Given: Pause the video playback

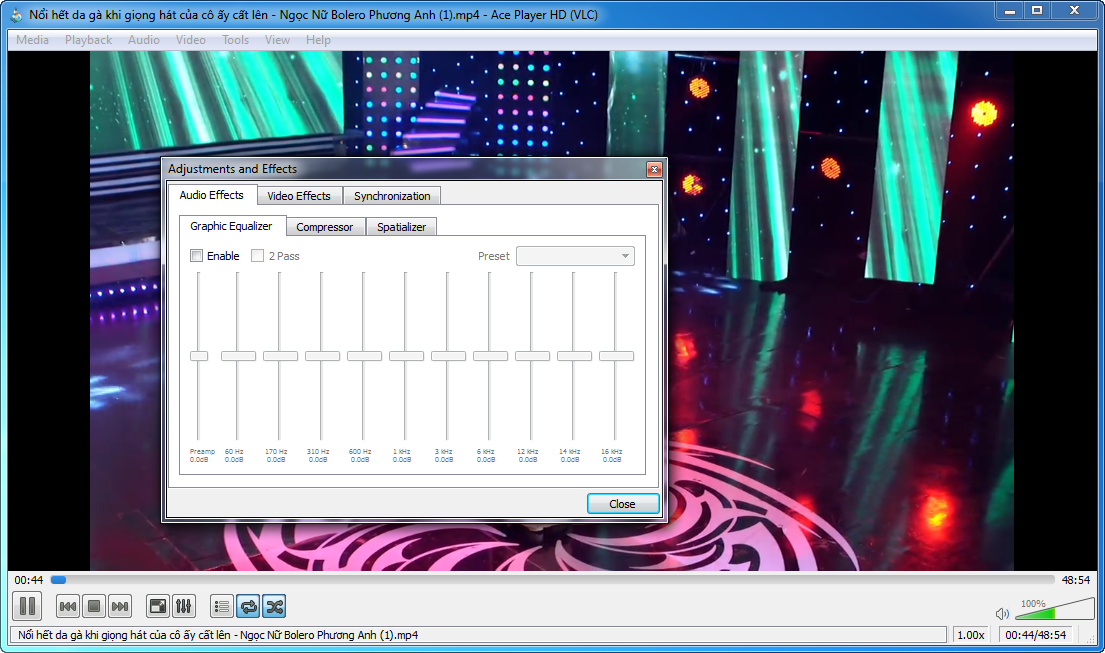Looking at the screenshot, I should pos(27,606).
